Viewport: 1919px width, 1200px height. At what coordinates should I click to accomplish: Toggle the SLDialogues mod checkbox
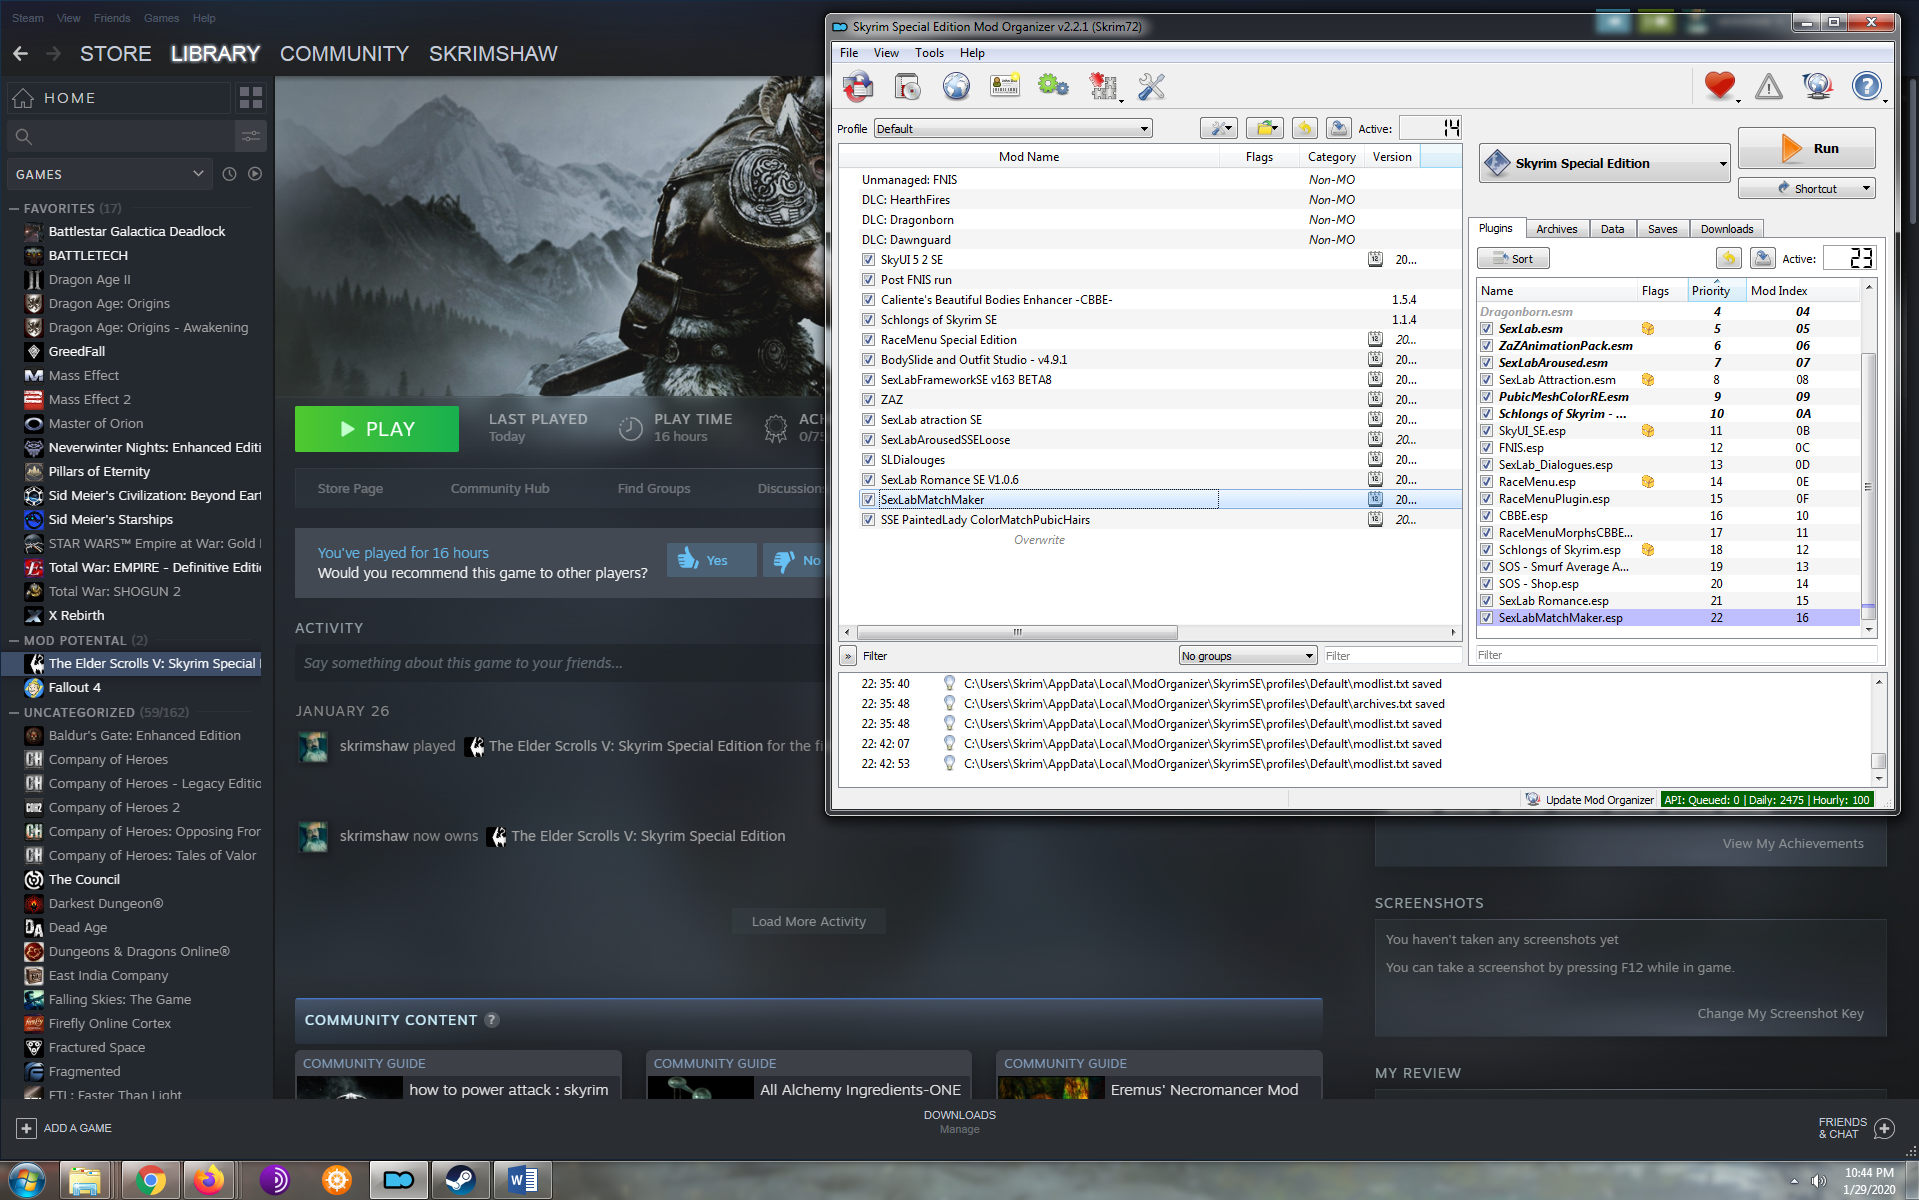coord(868,460)
